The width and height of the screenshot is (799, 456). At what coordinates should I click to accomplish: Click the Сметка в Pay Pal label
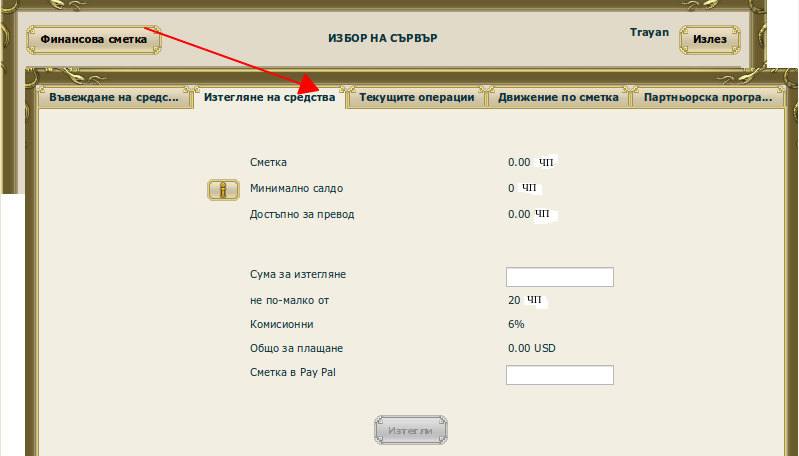[x=292, y=372]
